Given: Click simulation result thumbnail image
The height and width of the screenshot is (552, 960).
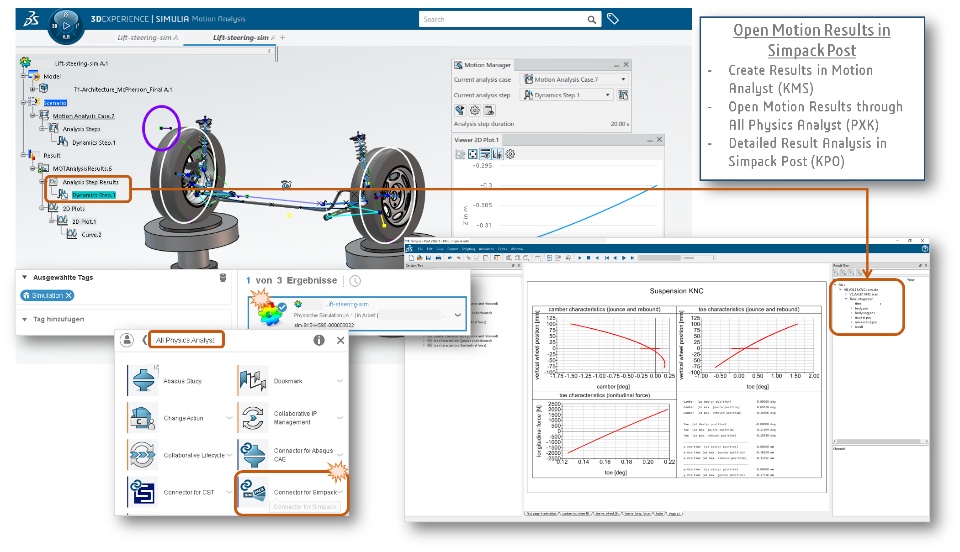Looking at the screenshot, I should (270, 311).
